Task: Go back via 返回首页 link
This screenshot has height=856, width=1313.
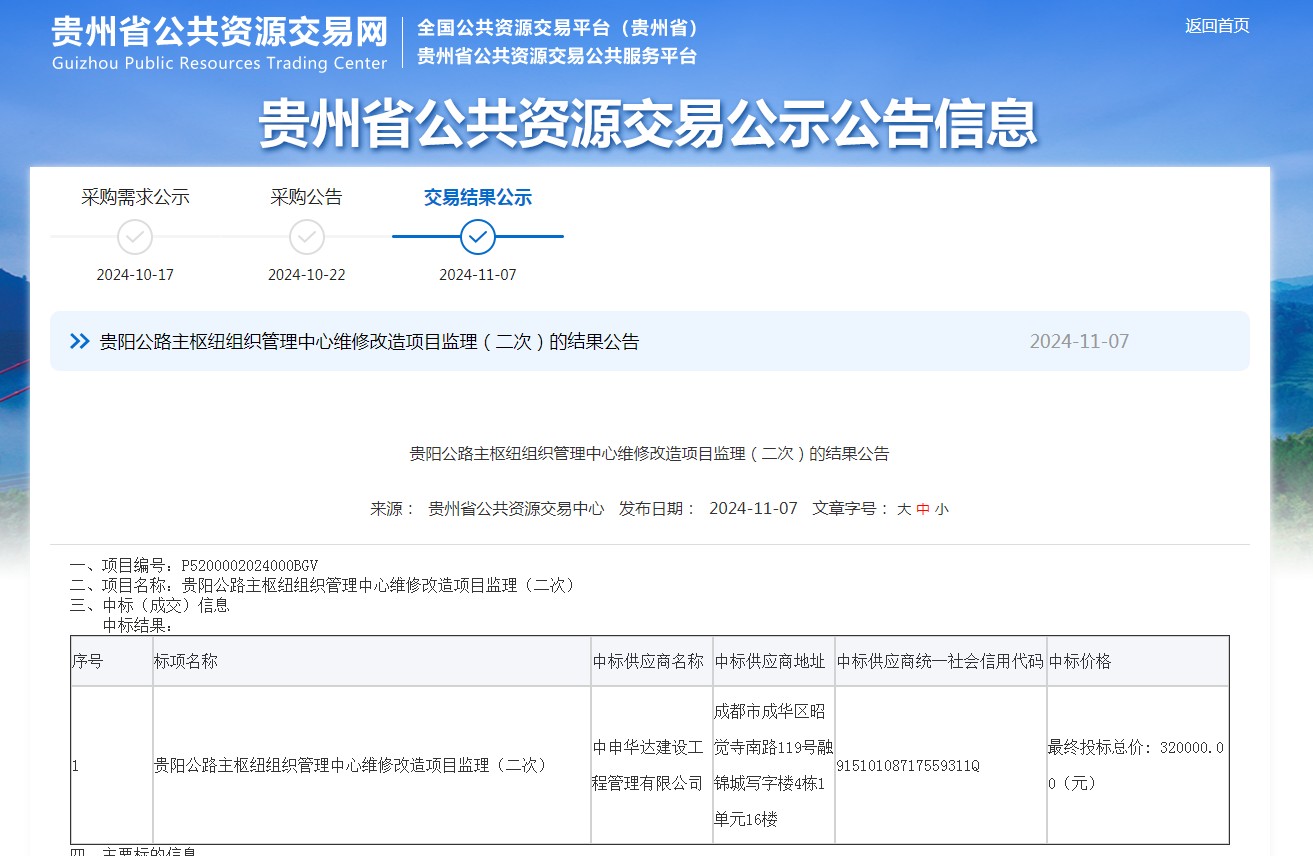Action: tap(1217, 26)
